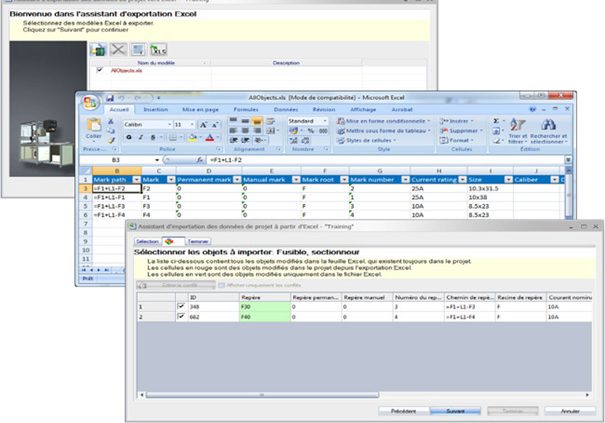Open the Manual mark column filter dropdown
Image resolution: width=605 pixels, height=423 pixels.
296,180
